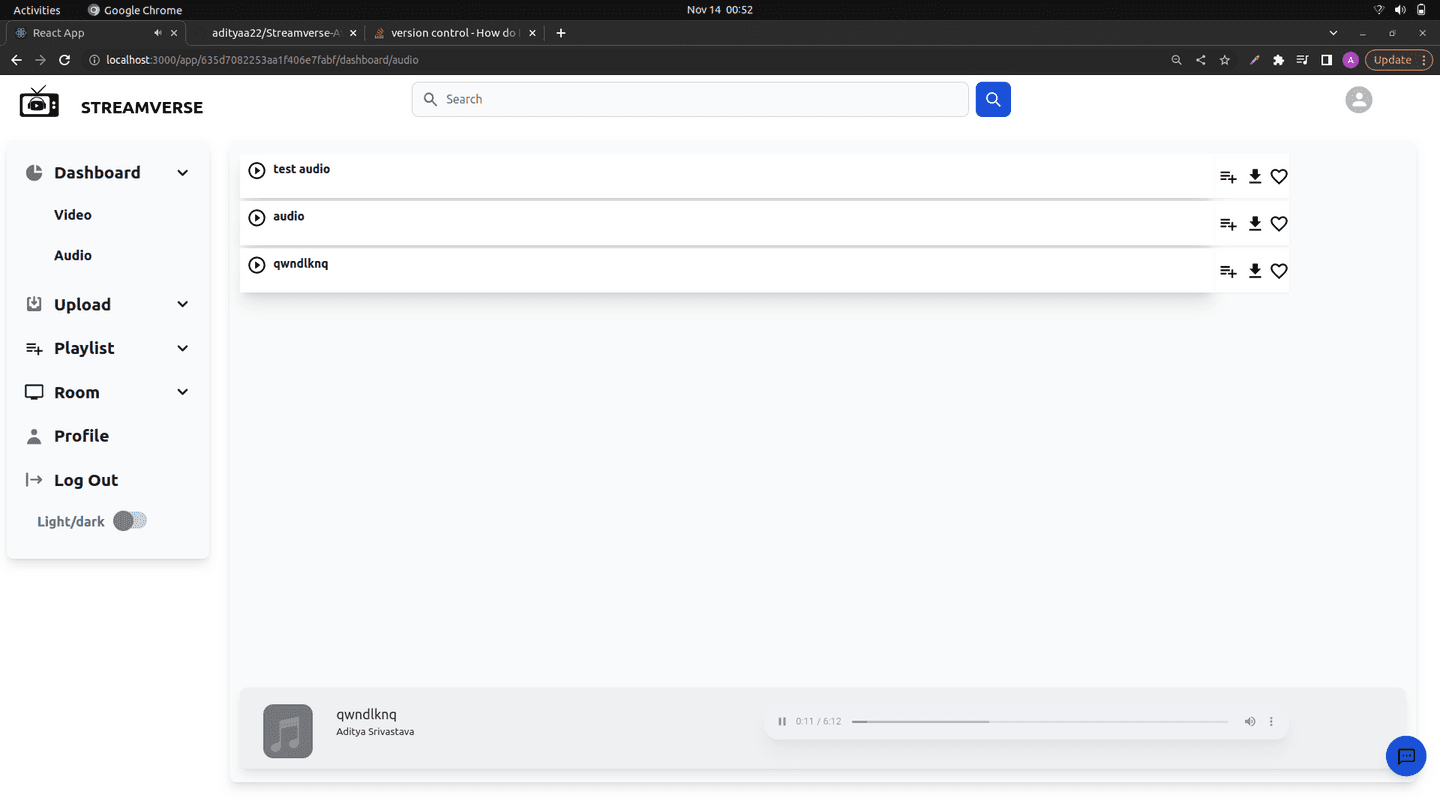1440x810 pixels.
Task: Play the track named 'audio'
Action: point(257,217)
